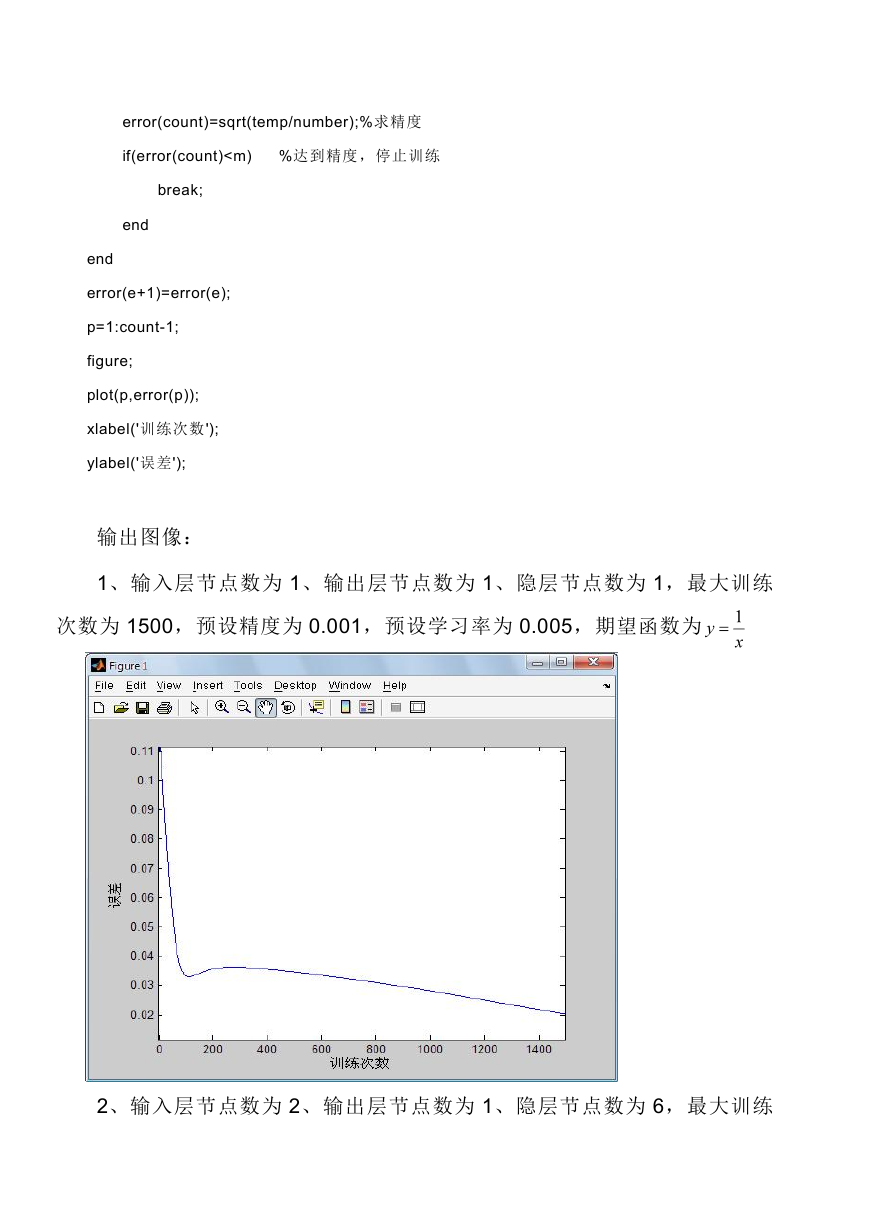
Task: Click the dock figure arrow in menu bar
Action: (x=606, y=686)
